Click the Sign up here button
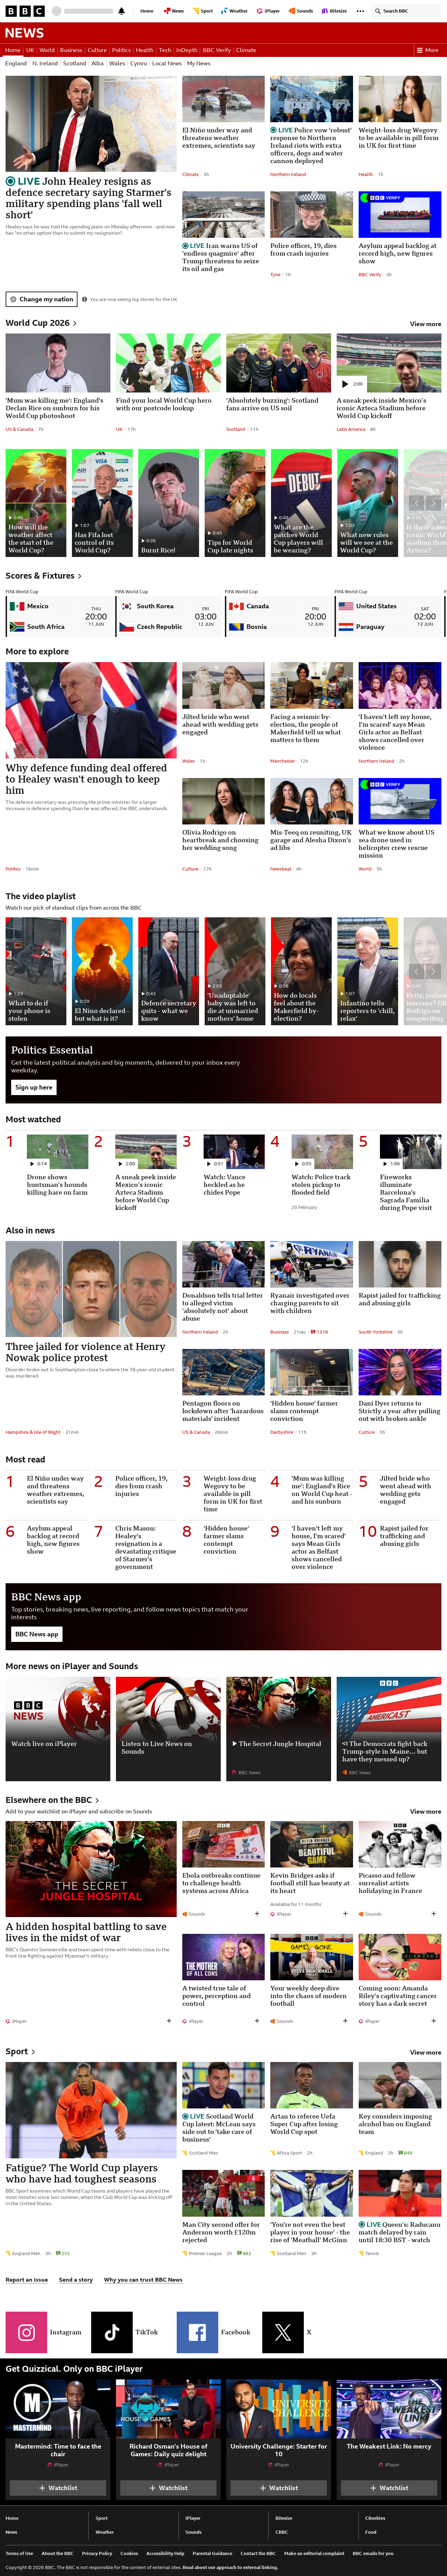The image size is (447, 2576). tap(34, 1087)
